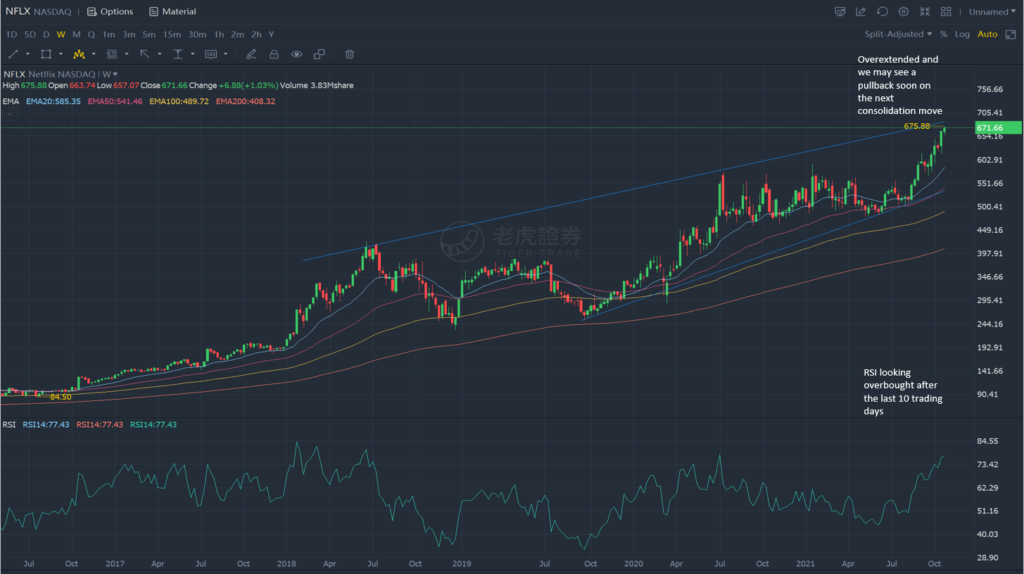
Task: Select the Y yearly timeframe
Action: (x=271, y=35)
